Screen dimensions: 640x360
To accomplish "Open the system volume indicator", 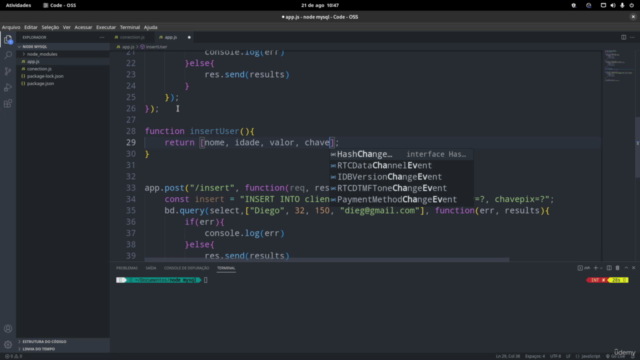I will [x=613, y=5].
